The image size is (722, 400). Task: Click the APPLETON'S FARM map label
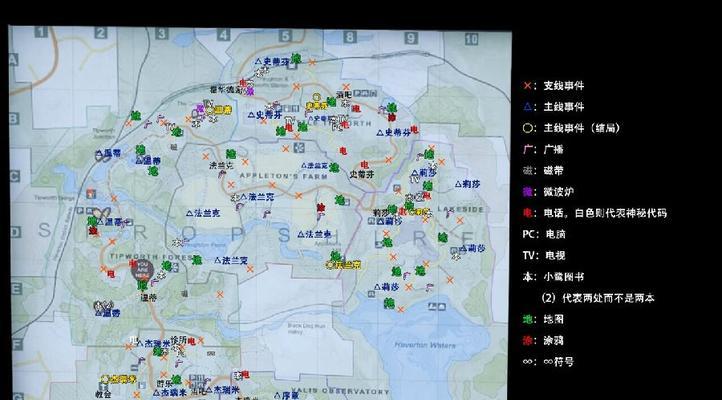284,176
